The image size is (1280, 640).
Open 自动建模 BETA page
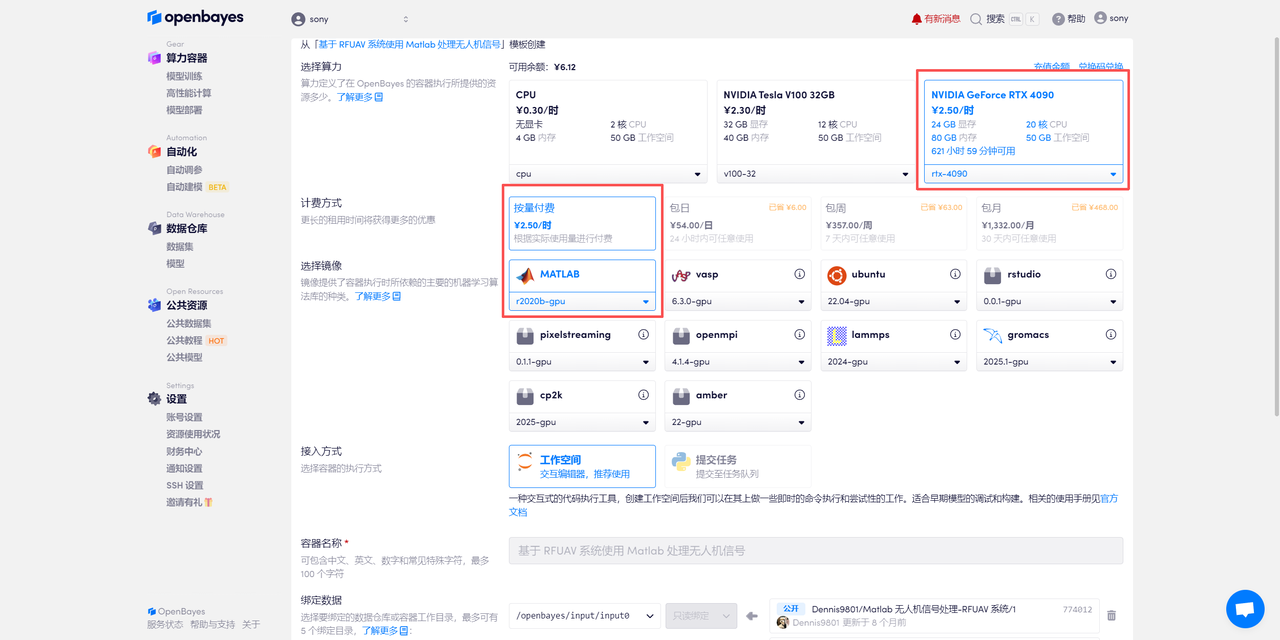(197, 187)
